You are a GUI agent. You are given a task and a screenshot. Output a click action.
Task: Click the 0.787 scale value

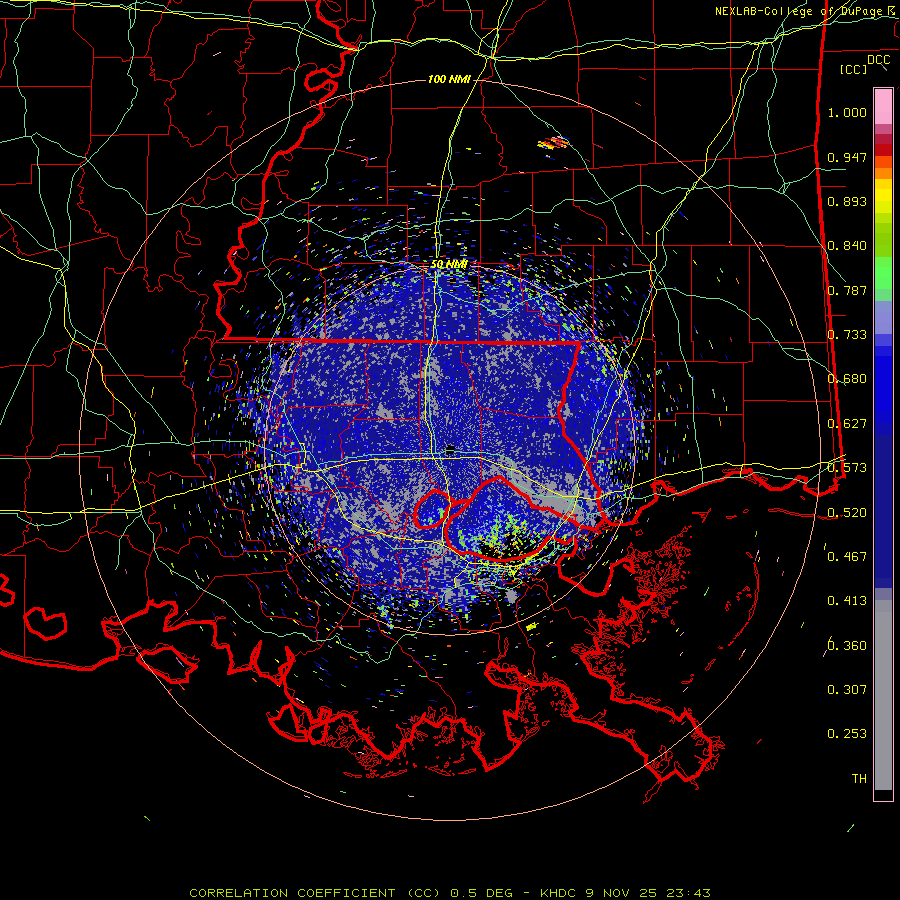point(847,290)
